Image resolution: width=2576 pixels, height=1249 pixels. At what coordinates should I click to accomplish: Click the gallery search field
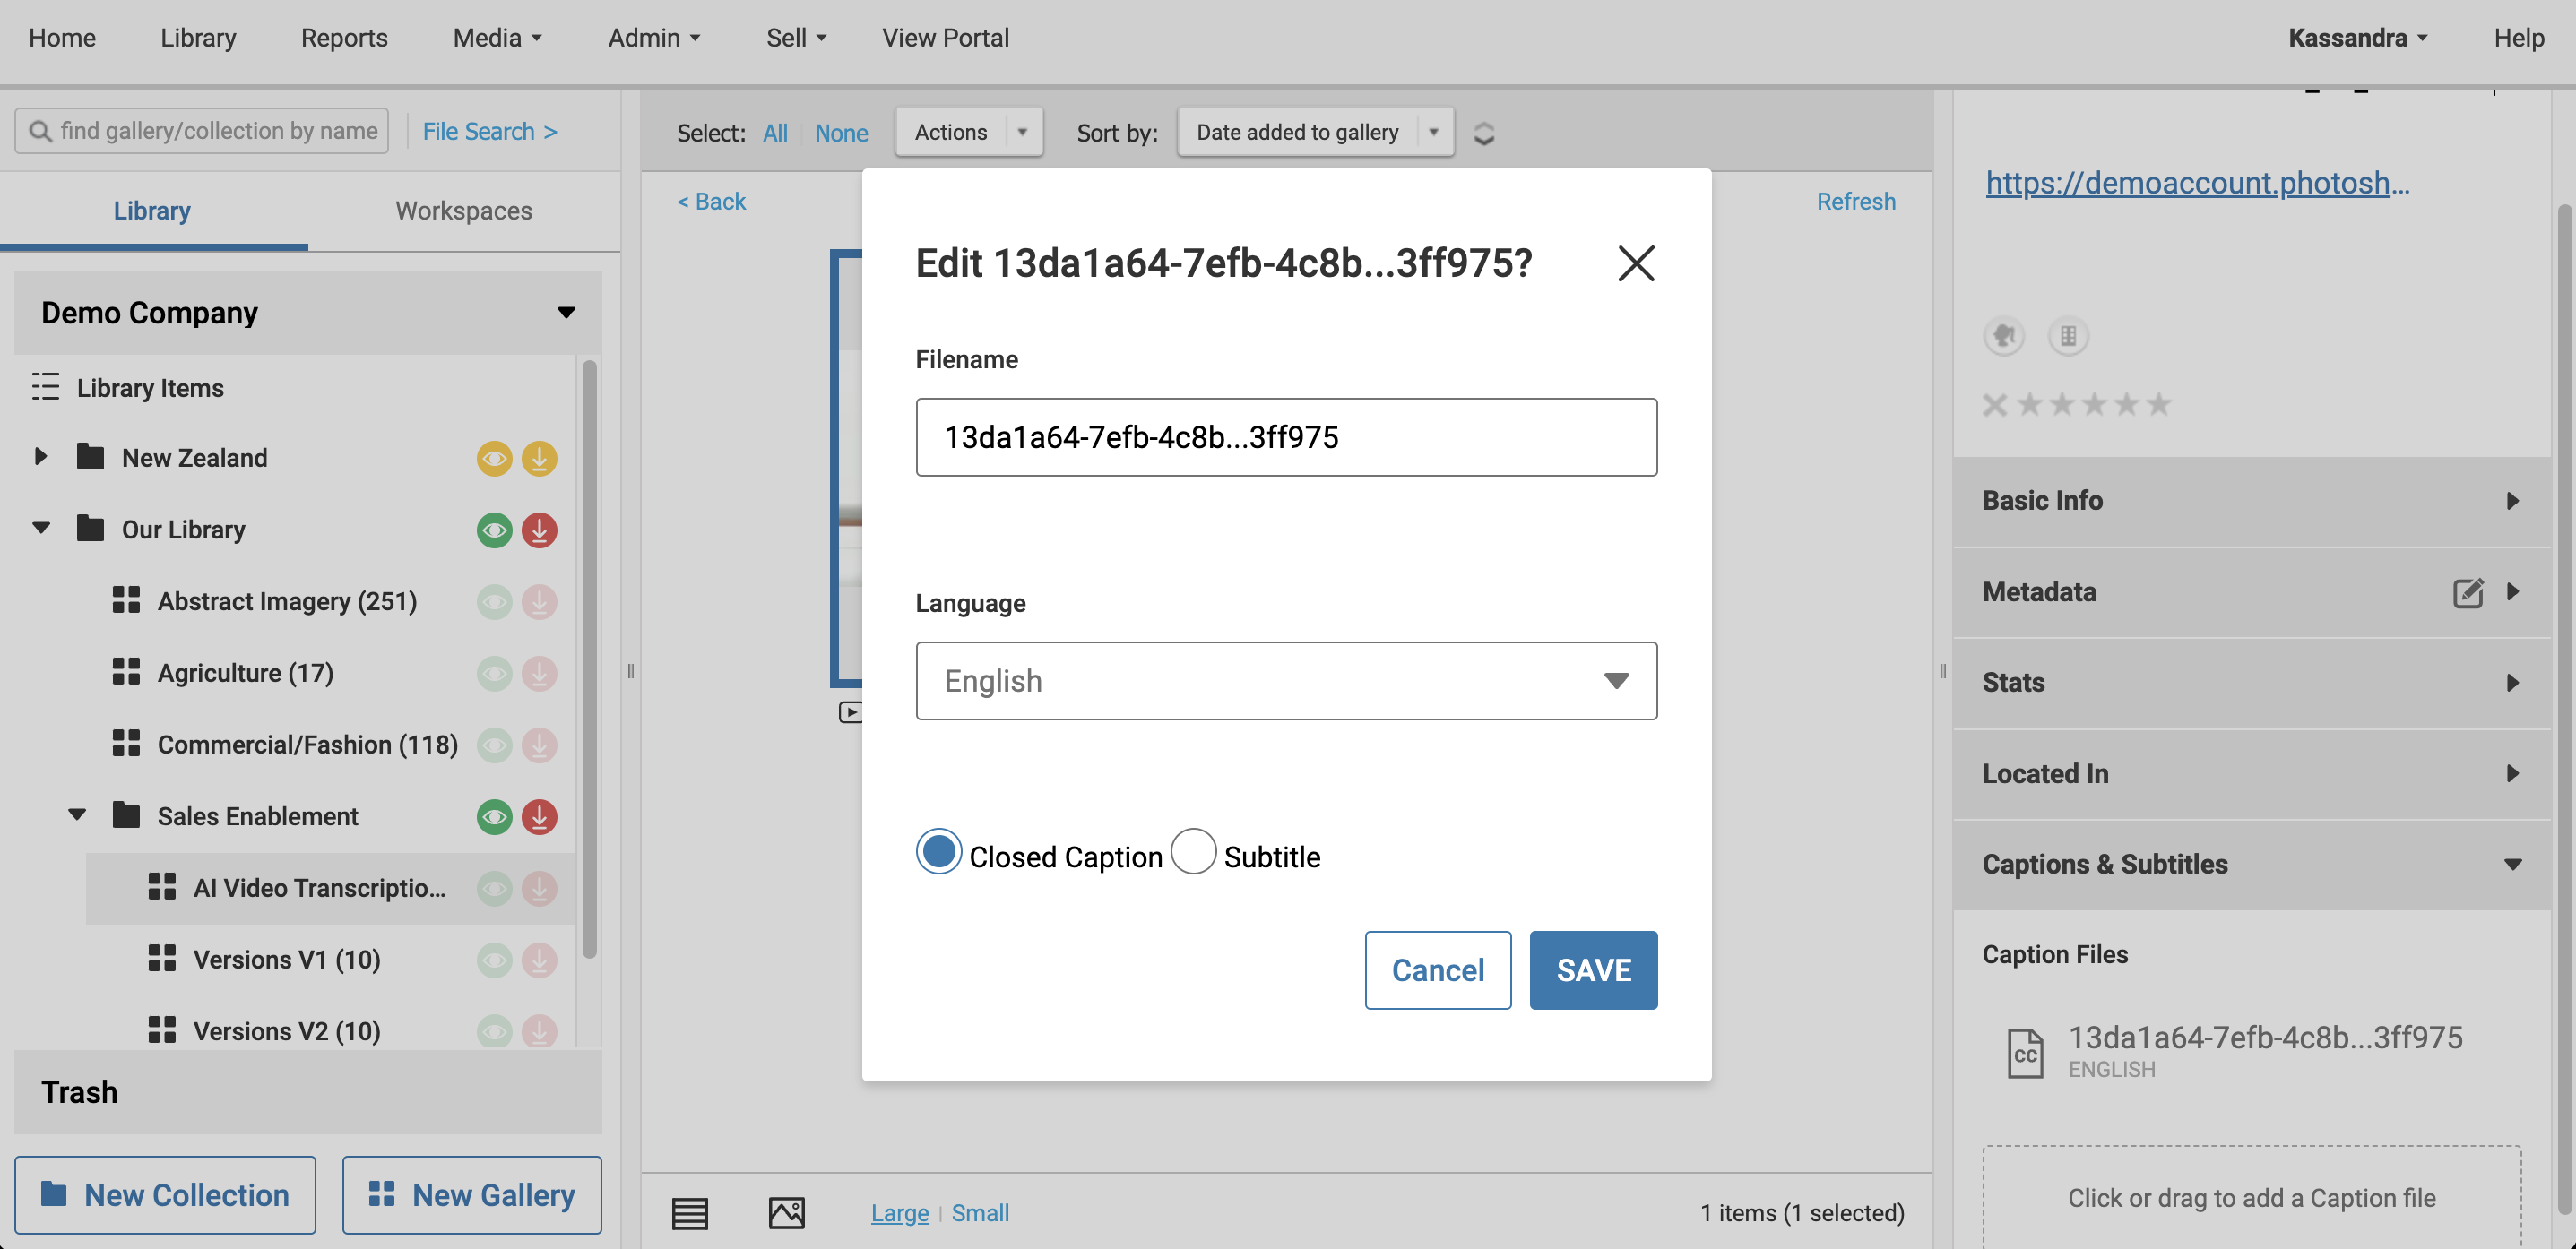(x=202, y=131)
